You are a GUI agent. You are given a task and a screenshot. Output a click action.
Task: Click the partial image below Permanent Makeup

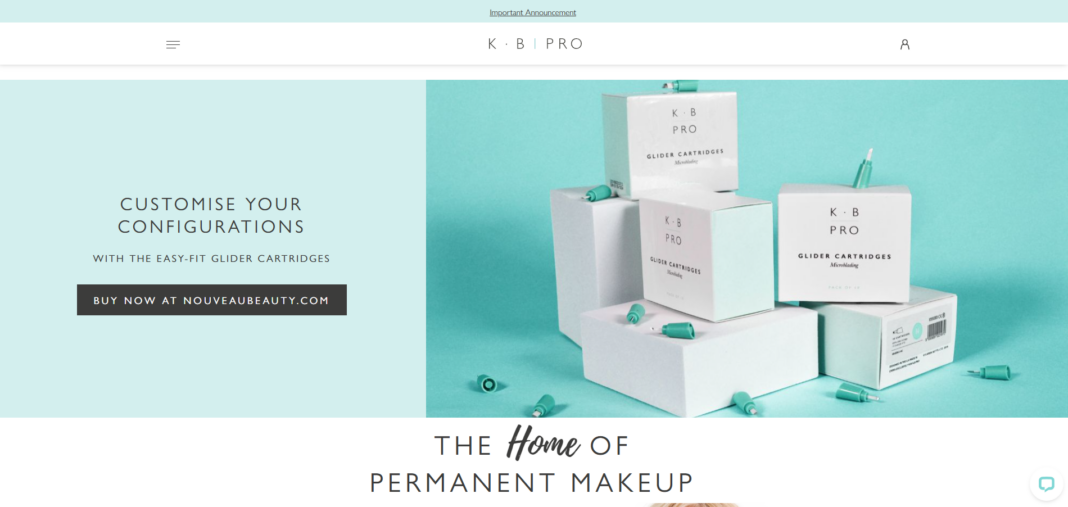[693, 505]
